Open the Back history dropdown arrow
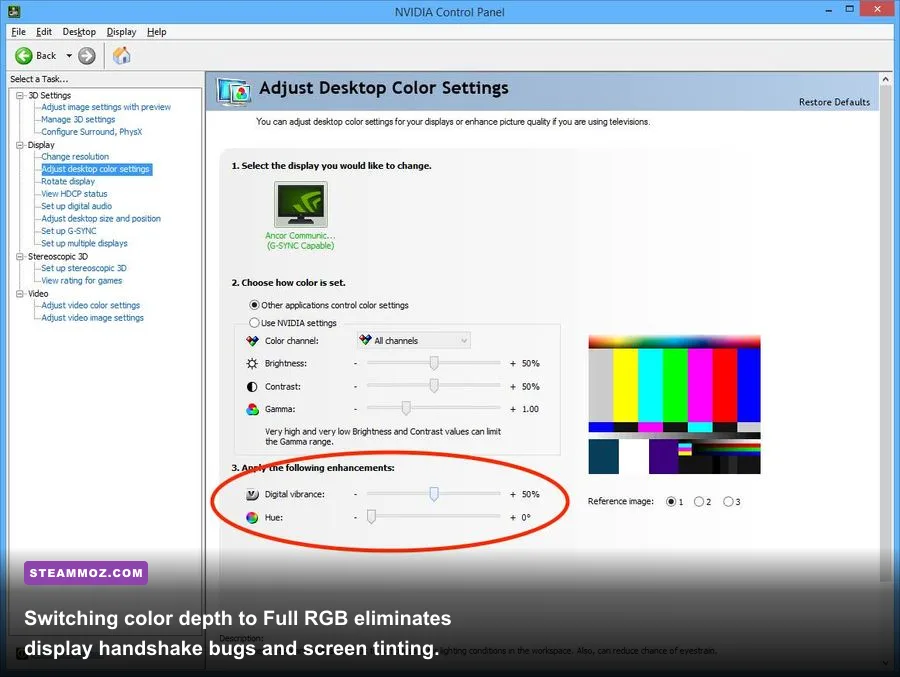This screenshot has height=677, width=900. tap(69, 56)
